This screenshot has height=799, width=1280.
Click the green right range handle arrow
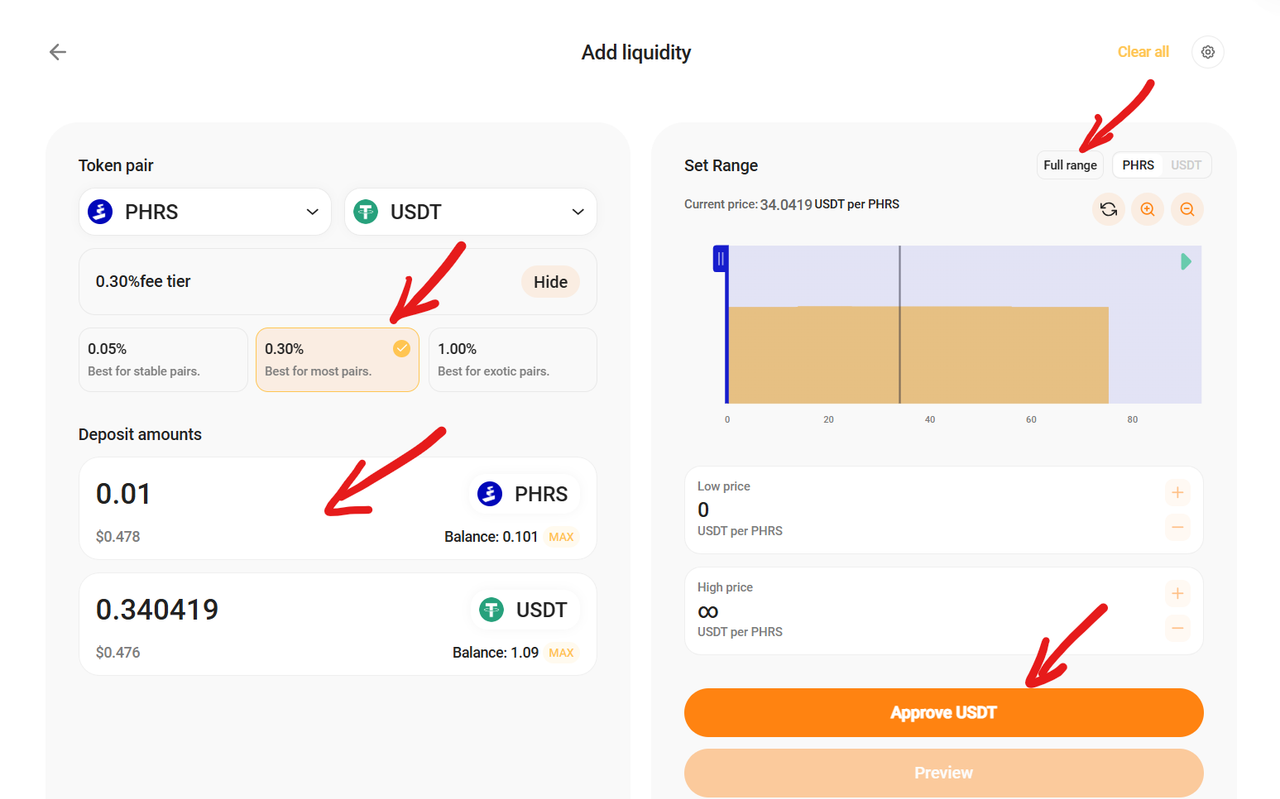pos(1186,261)
